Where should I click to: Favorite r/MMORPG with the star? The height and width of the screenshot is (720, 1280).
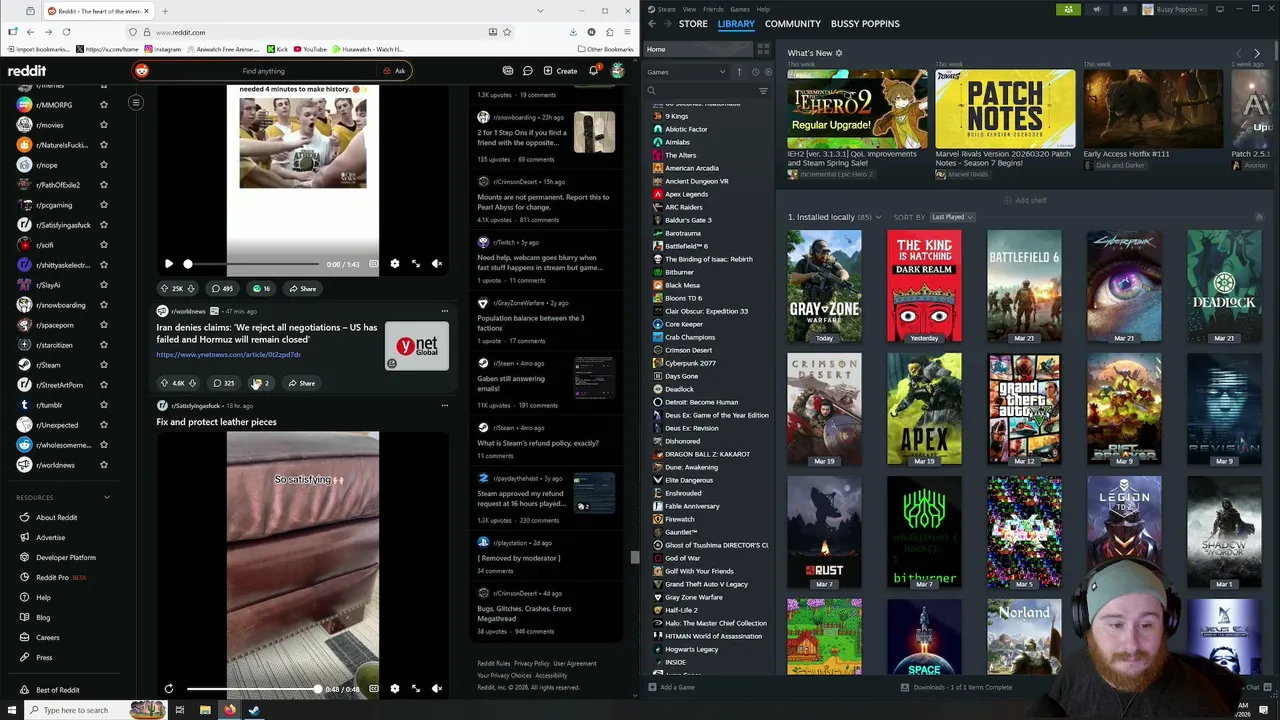pyautogui.click(x=104, y=105)
